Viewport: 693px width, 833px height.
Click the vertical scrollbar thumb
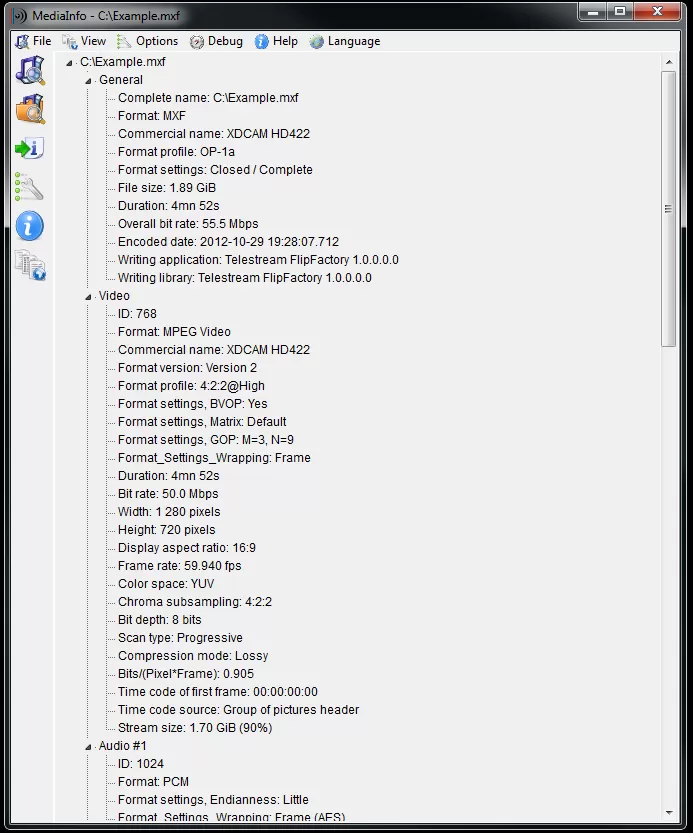669,210
